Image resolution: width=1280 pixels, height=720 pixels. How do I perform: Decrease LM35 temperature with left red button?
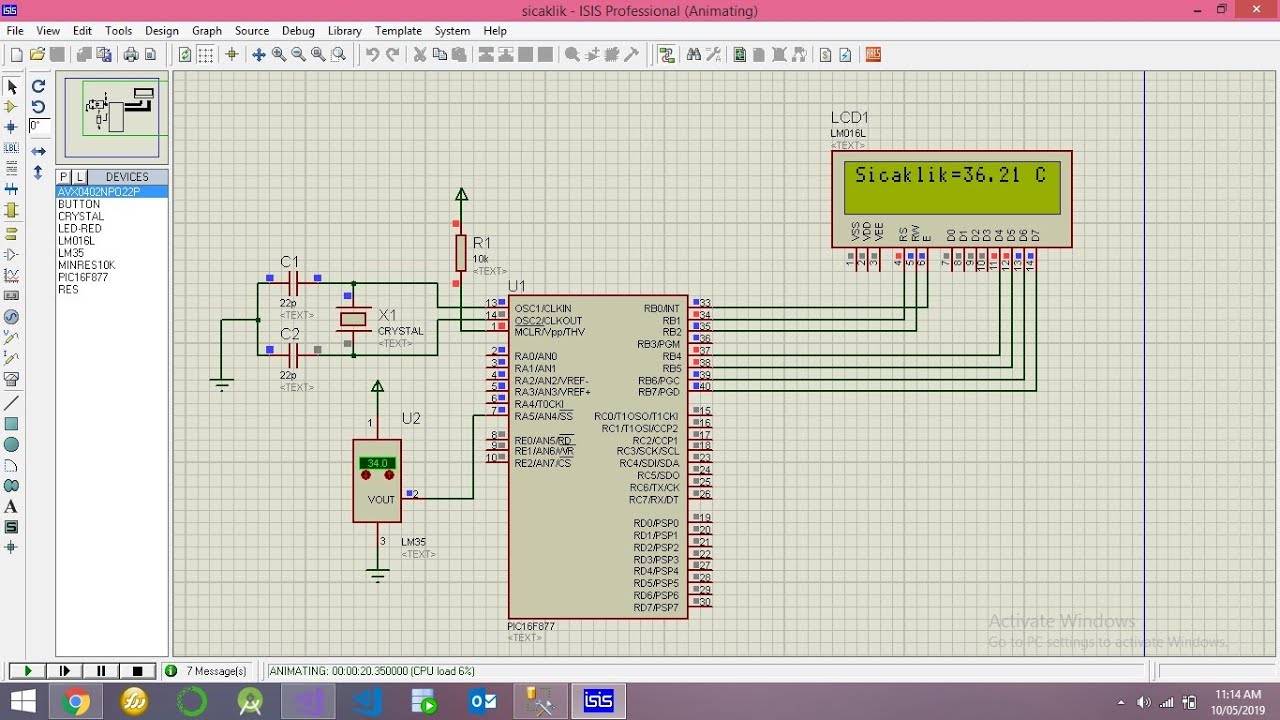[367, 475]
